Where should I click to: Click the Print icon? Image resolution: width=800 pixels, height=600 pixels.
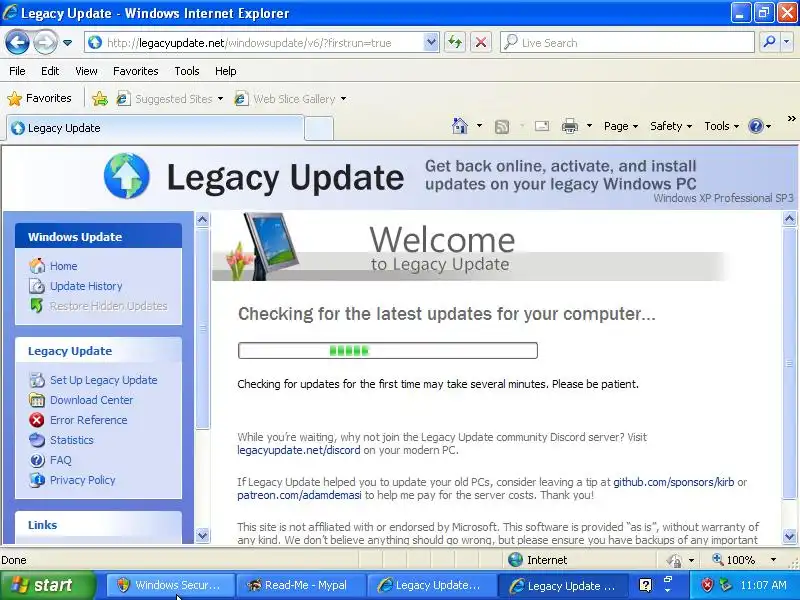pyautogui.click(x=569, y=126)
